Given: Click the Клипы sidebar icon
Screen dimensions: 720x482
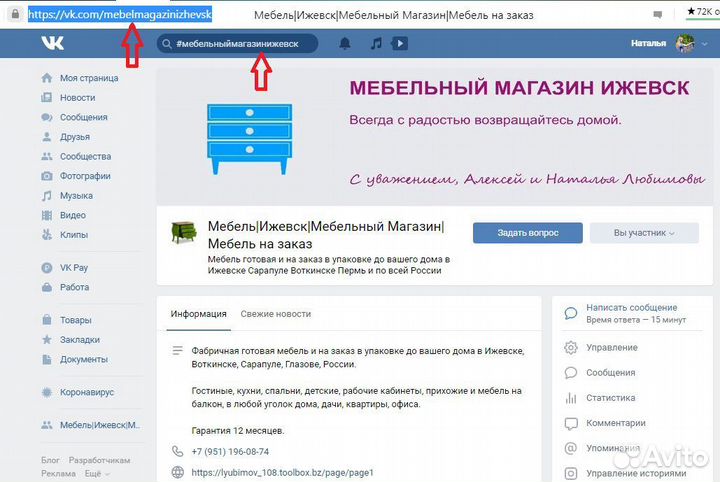Looking at the screenshot, I should click(47, 235).
